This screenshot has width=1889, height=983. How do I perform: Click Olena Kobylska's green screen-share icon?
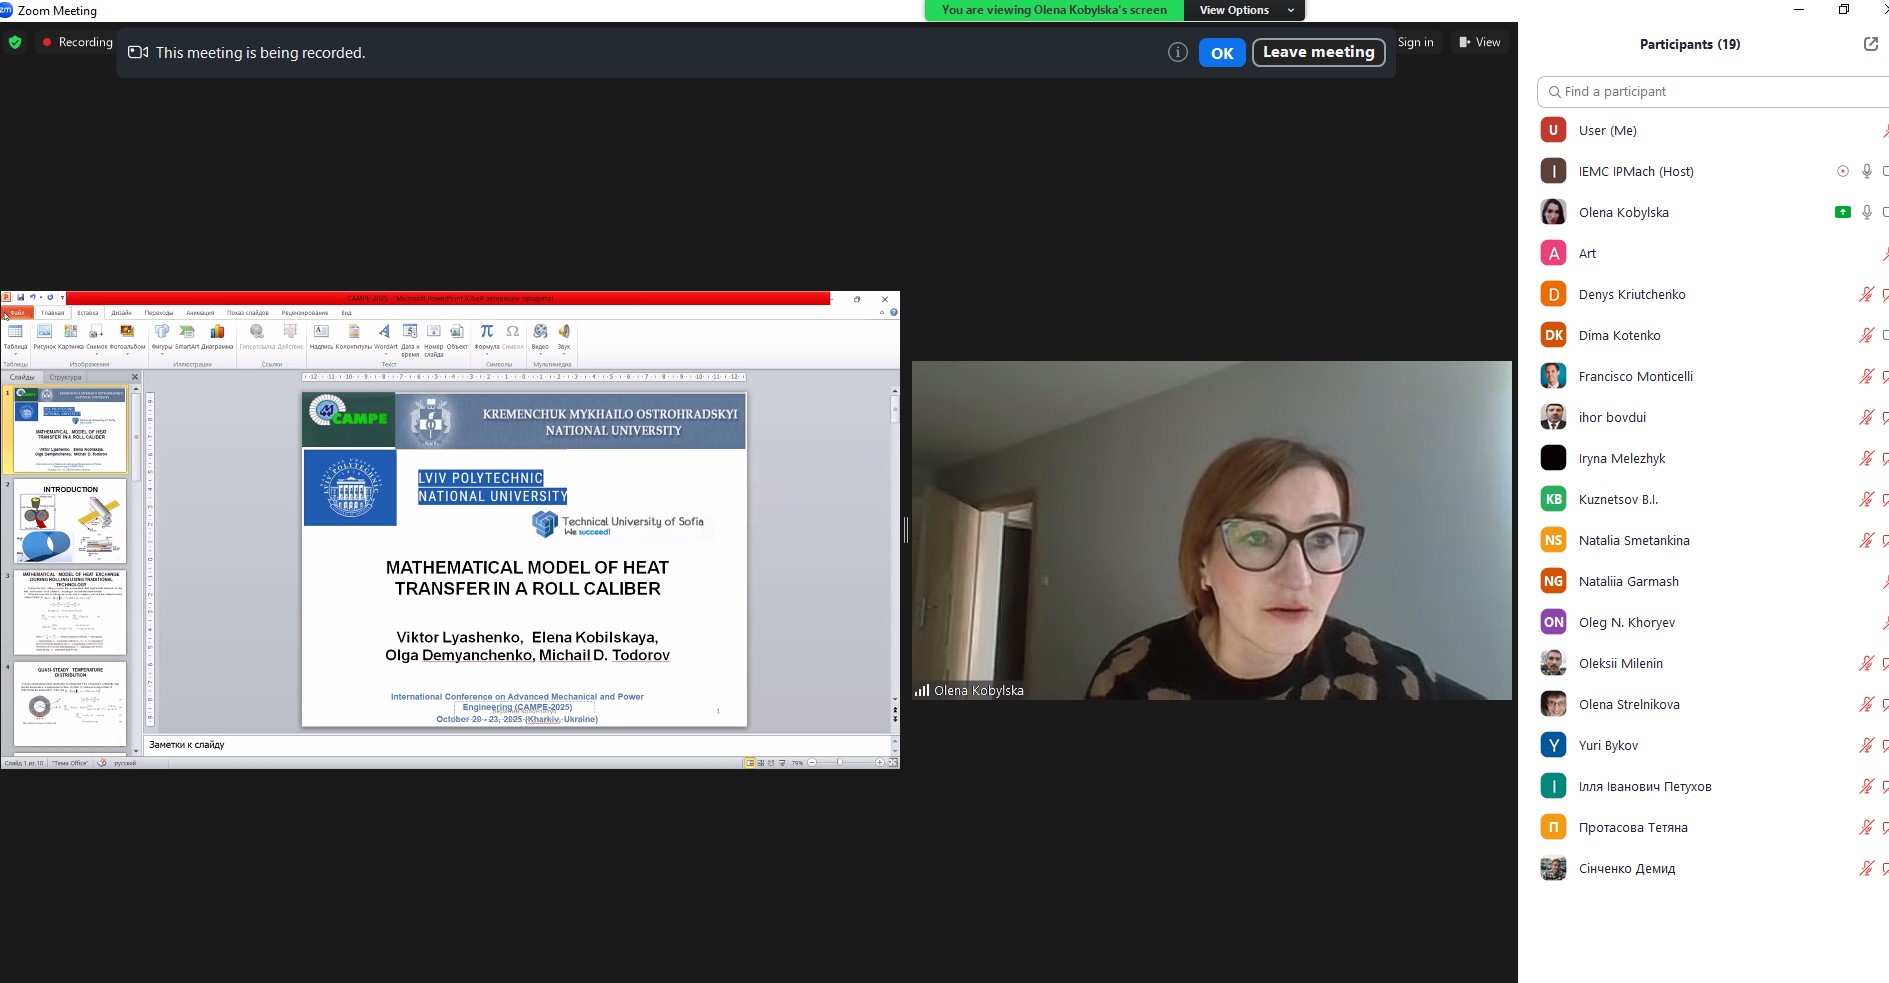(x=1842, y=212)
